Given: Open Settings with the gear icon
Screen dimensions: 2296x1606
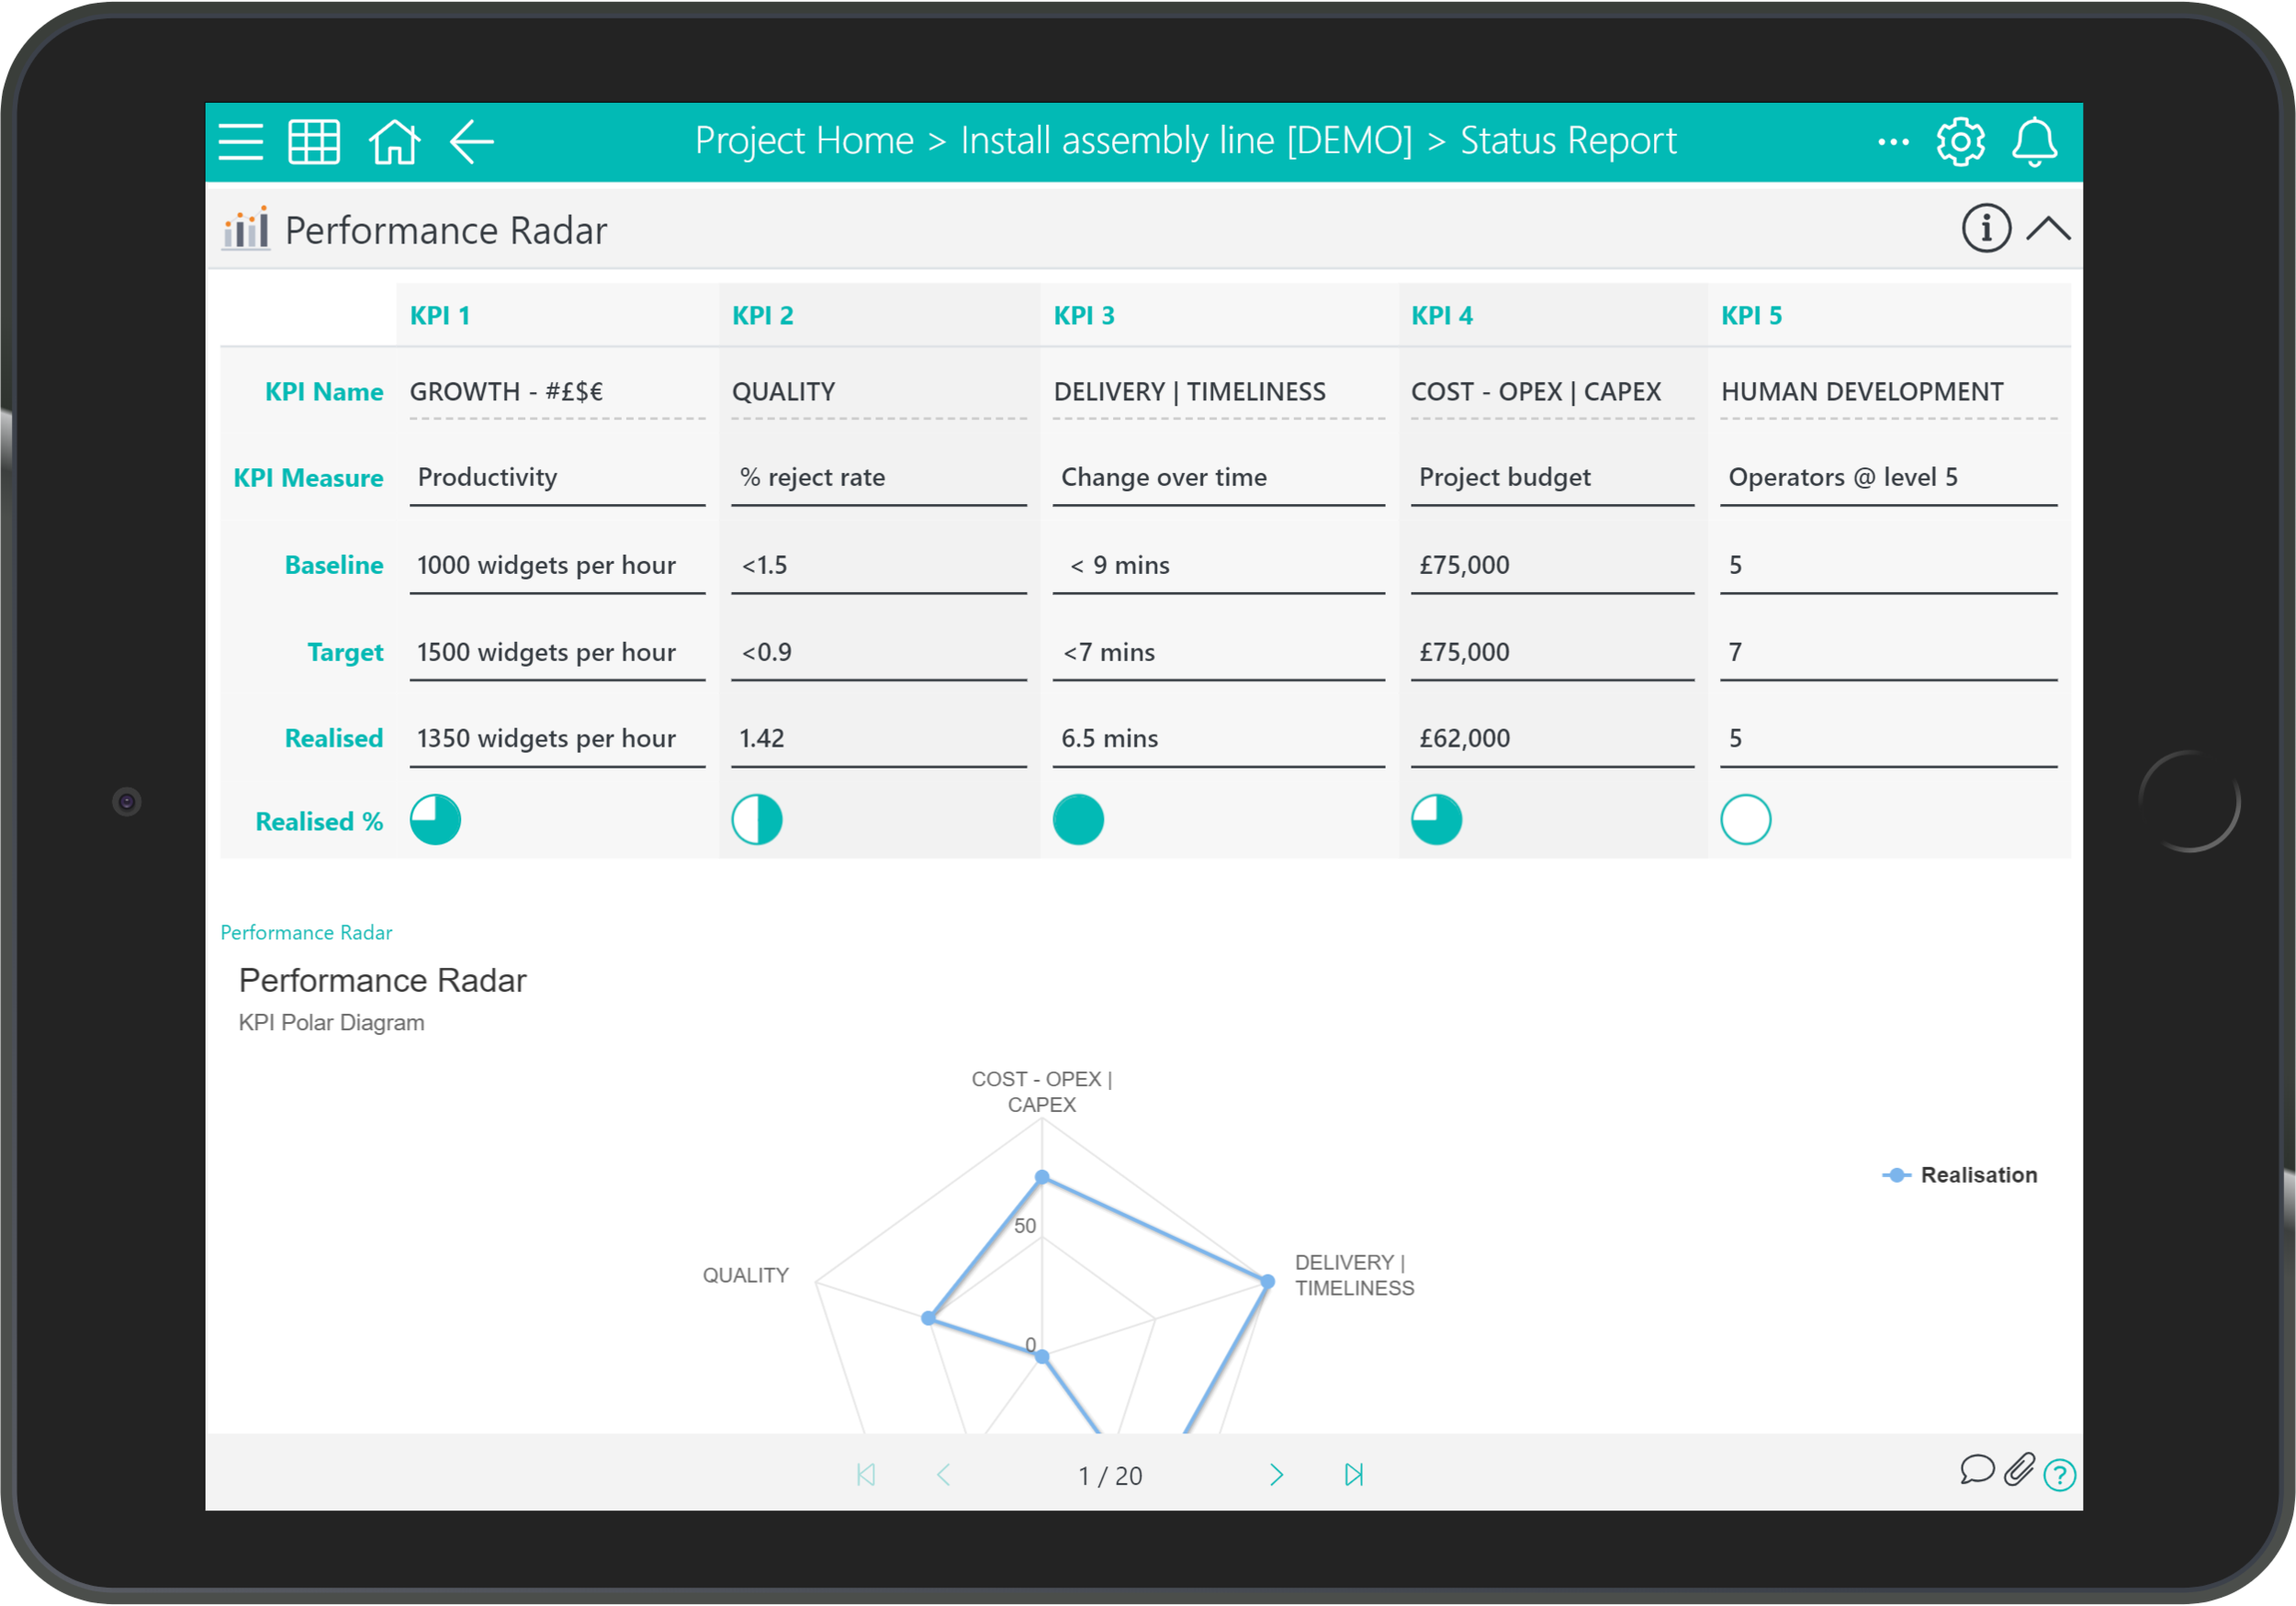Looking at the screenshot, I should tap(1960, 141).
